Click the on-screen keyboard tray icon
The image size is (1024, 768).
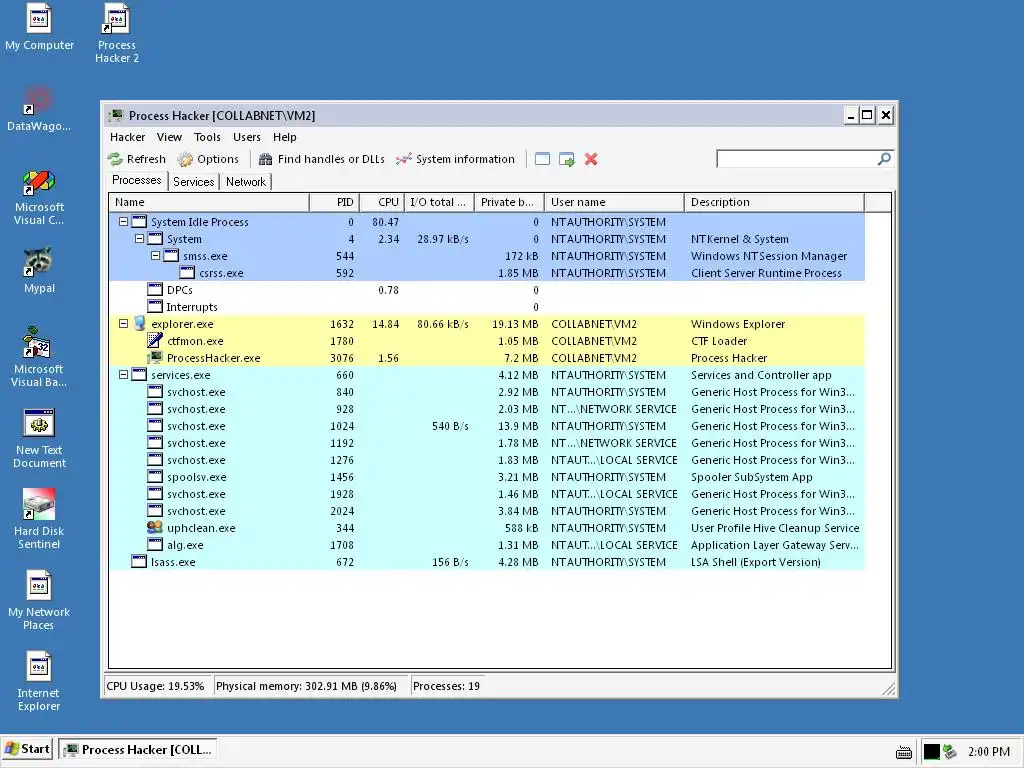pos(904,752)
